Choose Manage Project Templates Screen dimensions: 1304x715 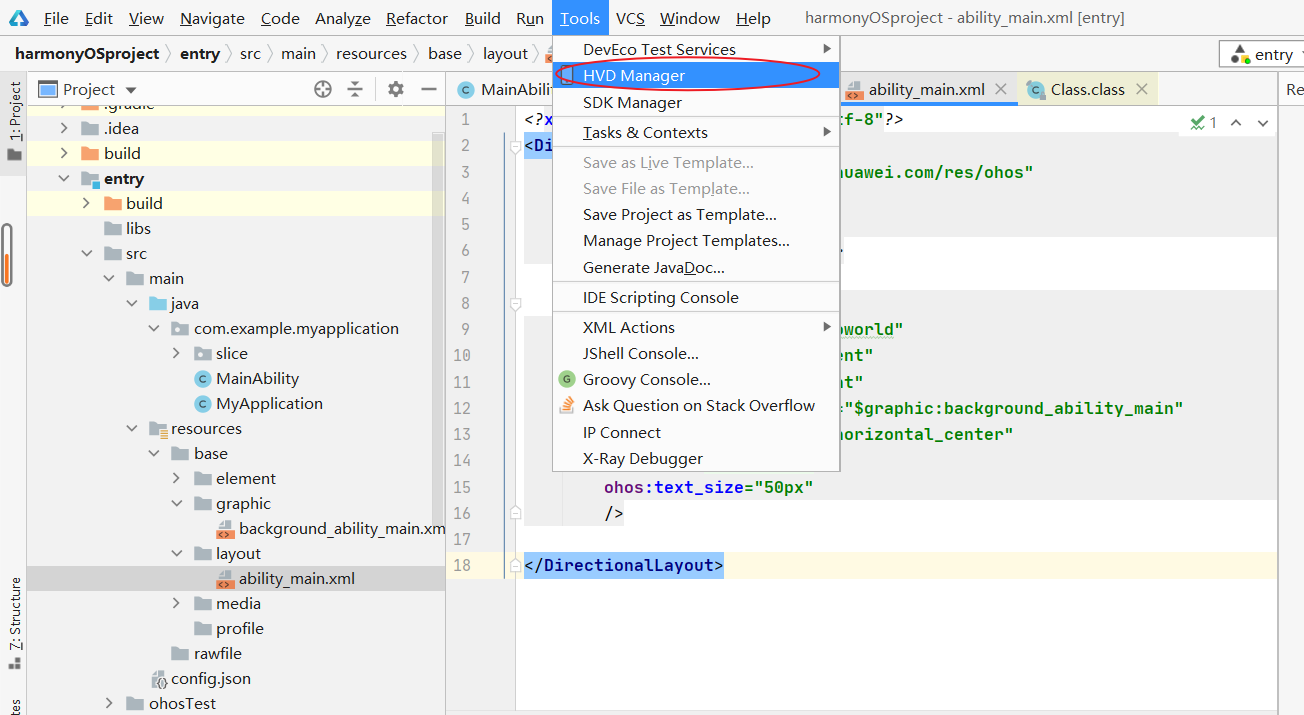click(x=696, y=241)
